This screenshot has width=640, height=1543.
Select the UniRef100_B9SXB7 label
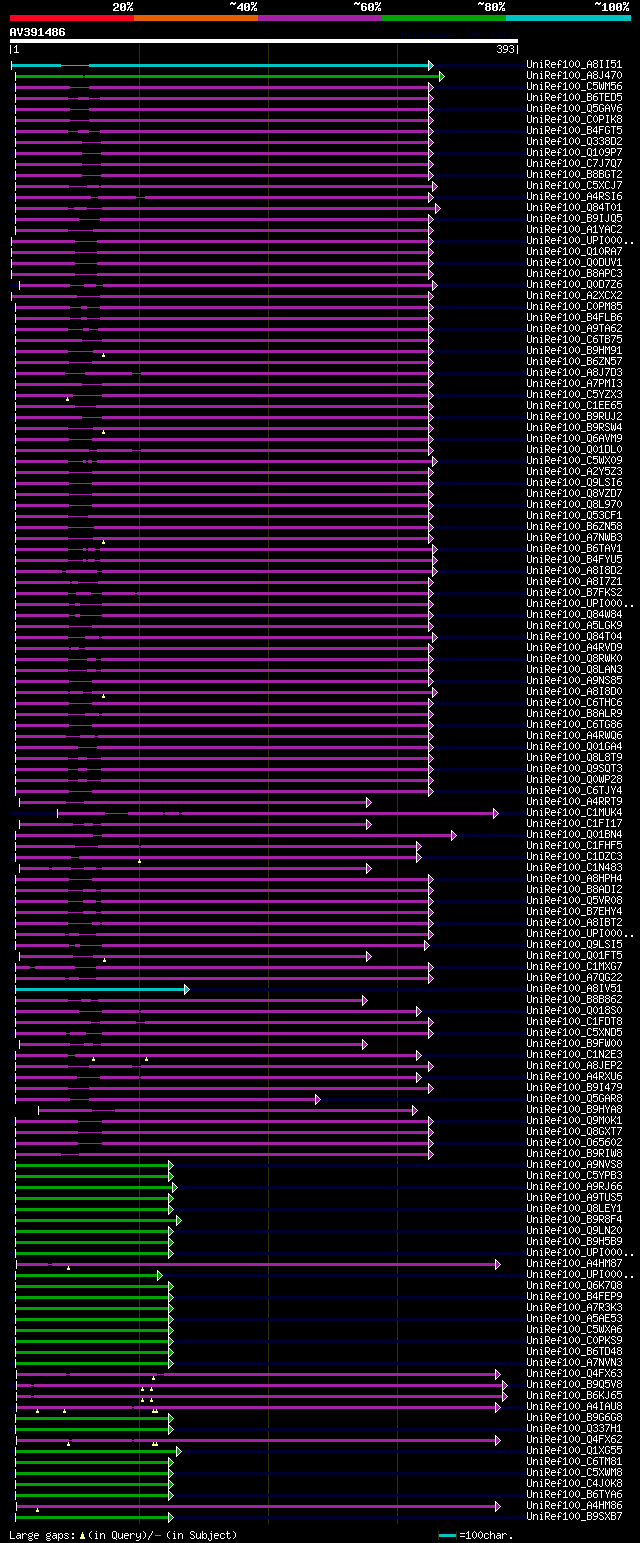point(575,1517)
